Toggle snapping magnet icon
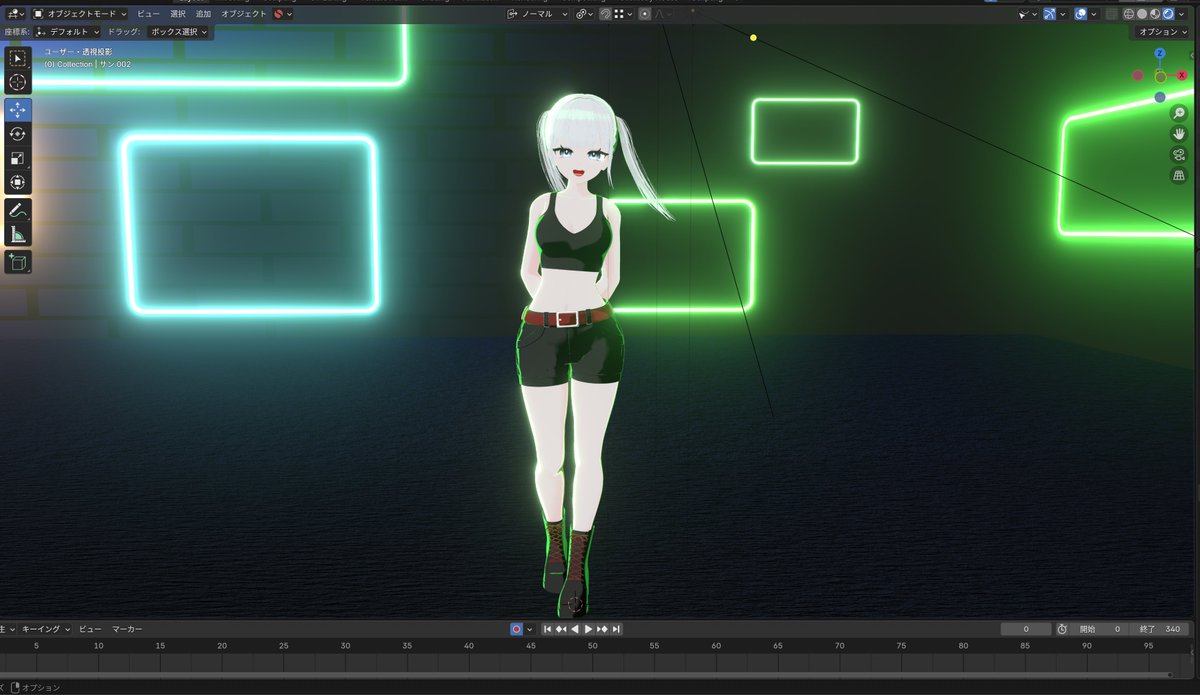Viewport: 1200px width, 695px height. pyautogui.click(x=606, y=14)
